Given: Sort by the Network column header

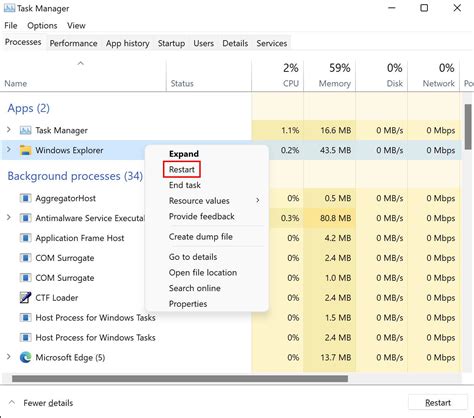Looking at the screenshot, I should point(438,83).
